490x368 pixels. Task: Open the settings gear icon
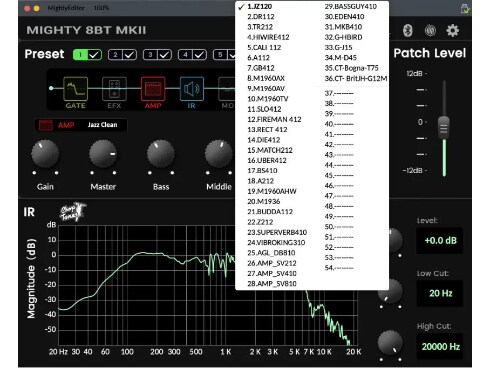click(x=452, y=30)
